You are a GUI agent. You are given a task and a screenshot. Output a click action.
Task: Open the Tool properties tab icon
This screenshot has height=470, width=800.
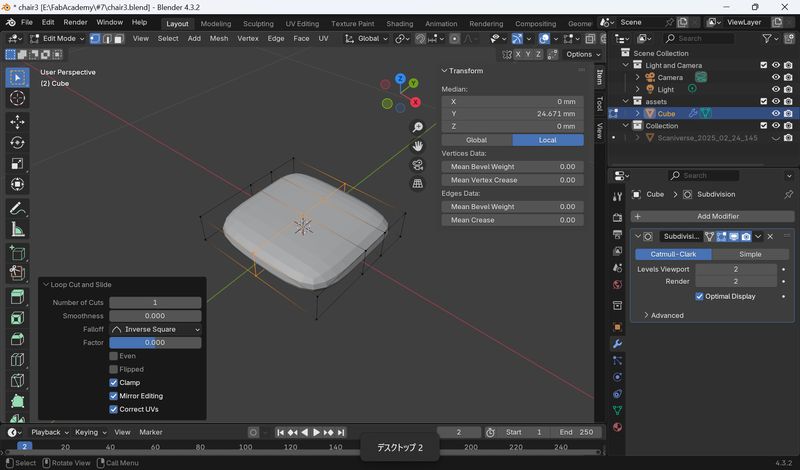click(x=617, y=196)
